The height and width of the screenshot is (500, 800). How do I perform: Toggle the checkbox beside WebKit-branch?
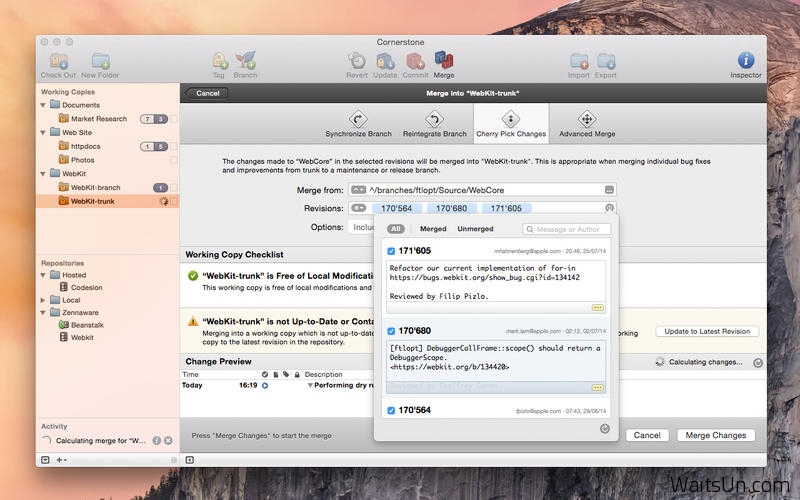pyautogui.click(x=173, y=188)
